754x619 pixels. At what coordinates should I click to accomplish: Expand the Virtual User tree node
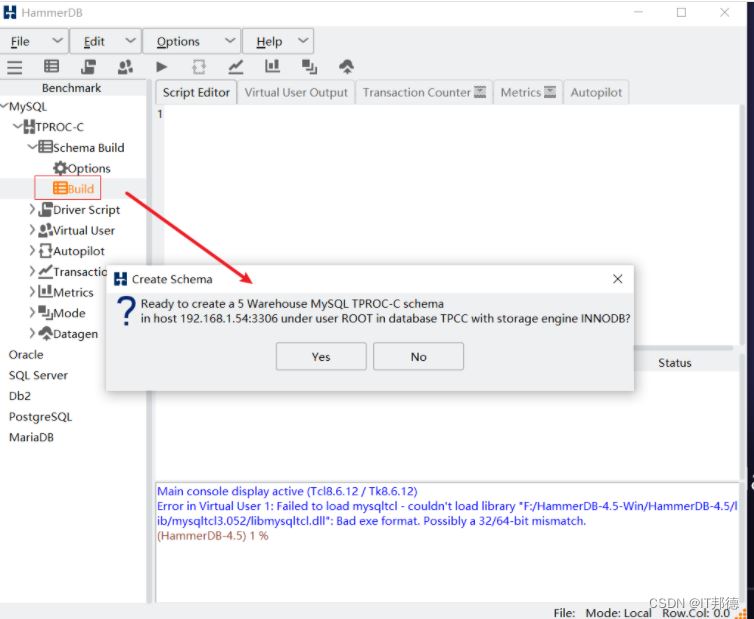click(x=32, y=230)
